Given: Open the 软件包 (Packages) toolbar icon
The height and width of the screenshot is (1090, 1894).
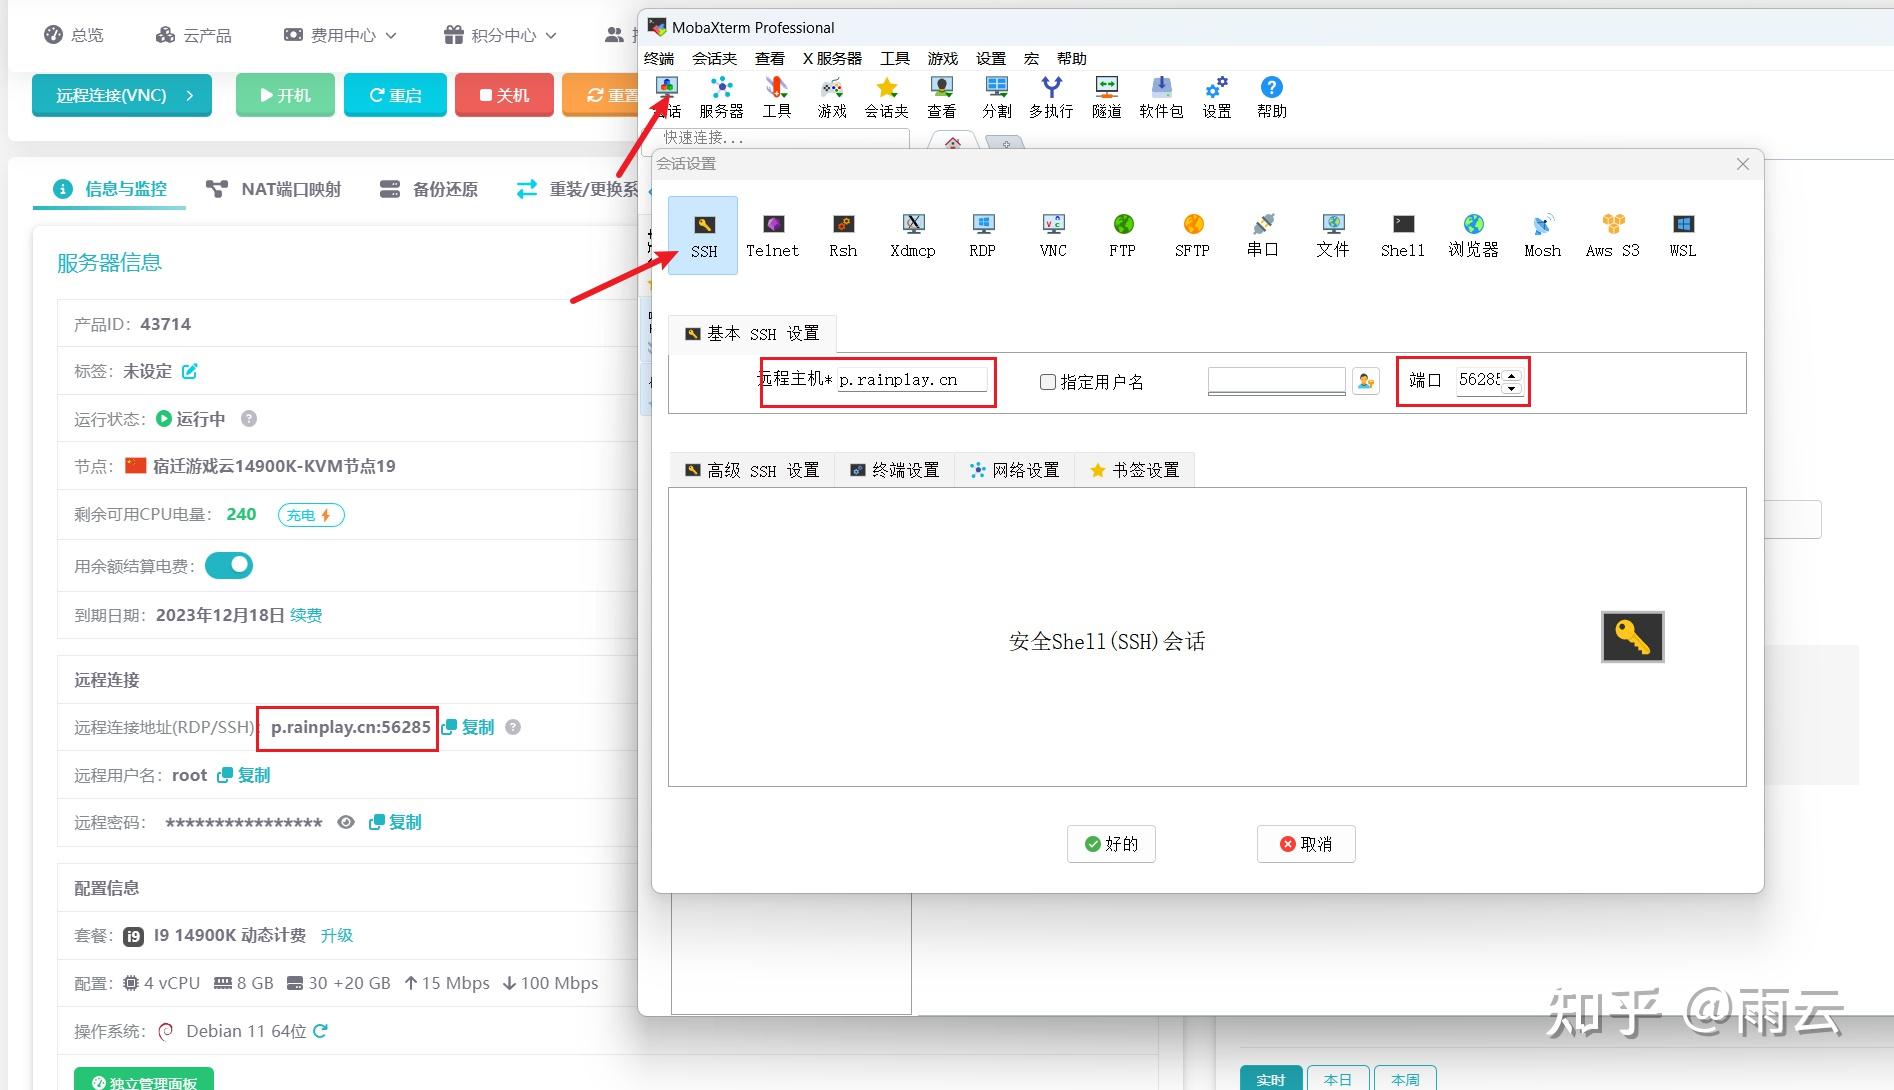Looking at the screenshot, I should pos(1160,95).
